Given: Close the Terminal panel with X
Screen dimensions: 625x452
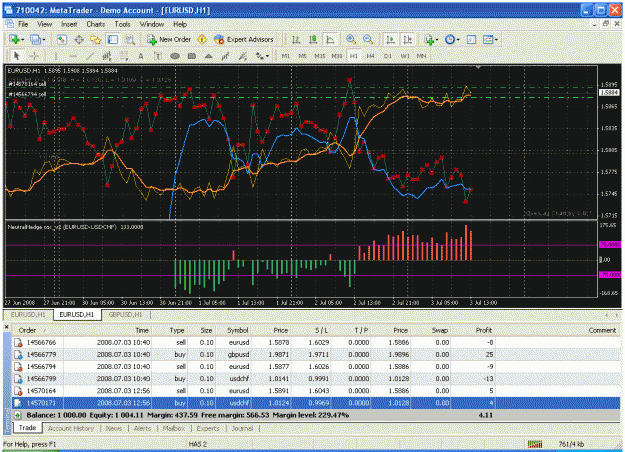Looking at the screenshot, I should pos(6,327).
